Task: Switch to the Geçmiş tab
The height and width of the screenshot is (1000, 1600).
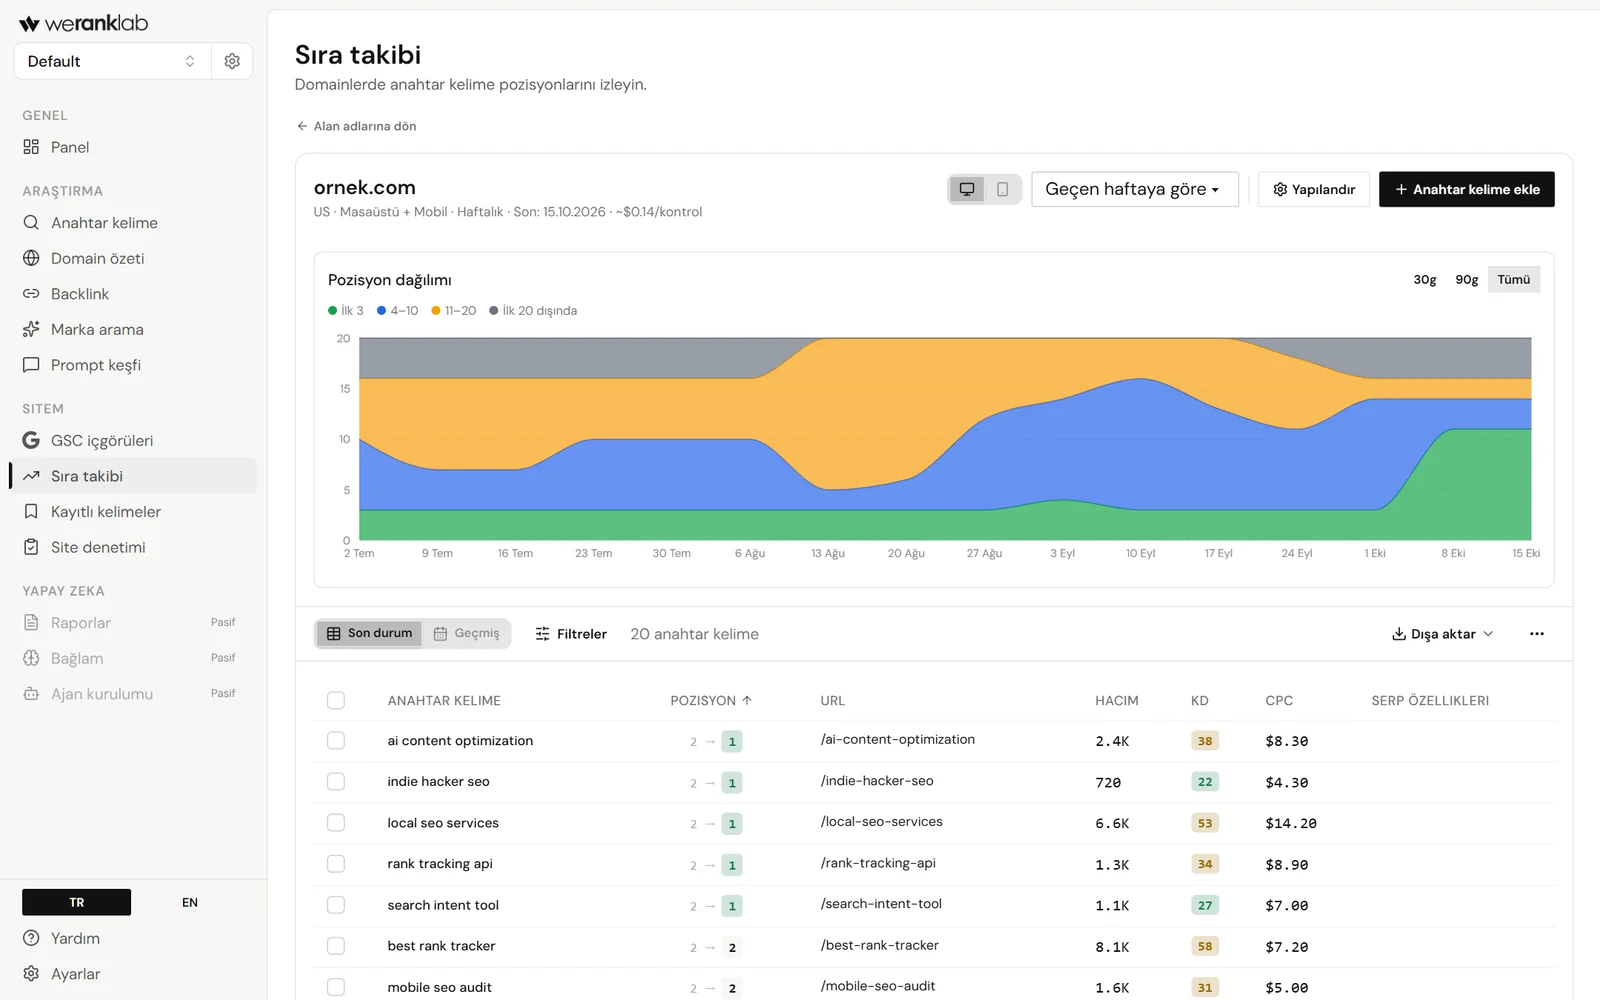Action: 466,634
